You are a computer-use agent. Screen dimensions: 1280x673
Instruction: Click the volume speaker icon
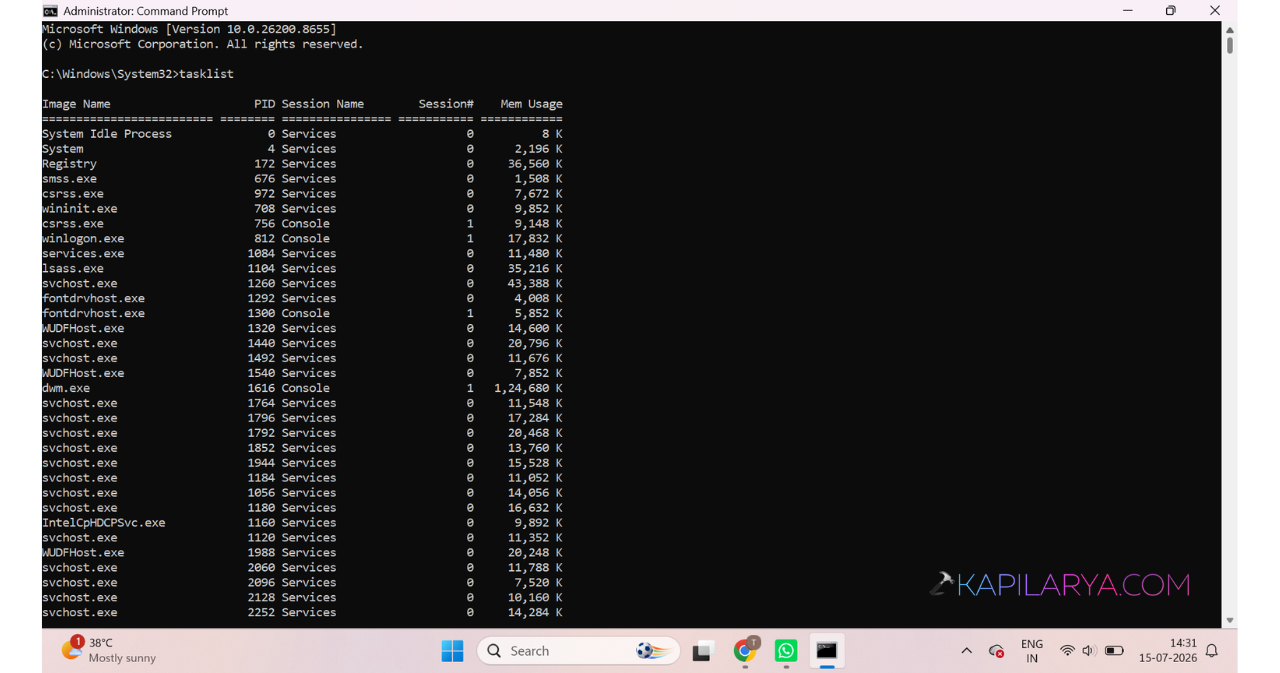pyautogui.click(x=1089, y=651)
